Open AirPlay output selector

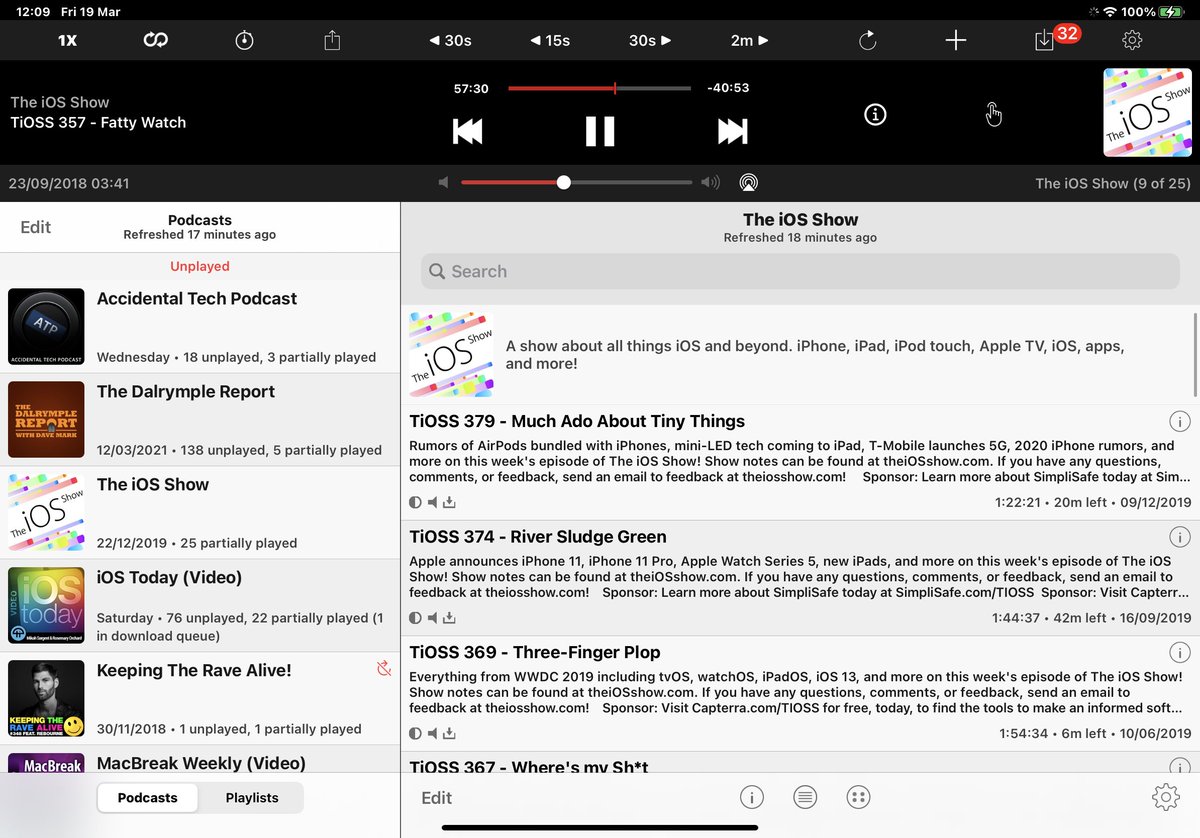[x=749, y=183]
